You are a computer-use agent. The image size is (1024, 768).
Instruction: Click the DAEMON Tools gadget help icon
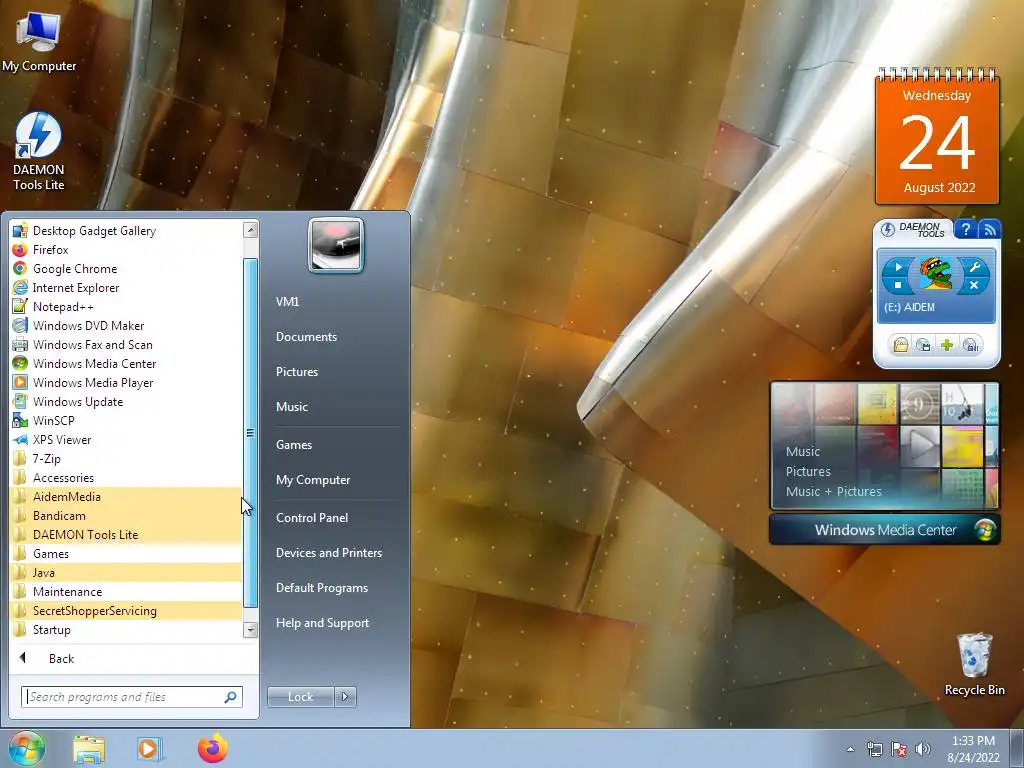[965, 229]
